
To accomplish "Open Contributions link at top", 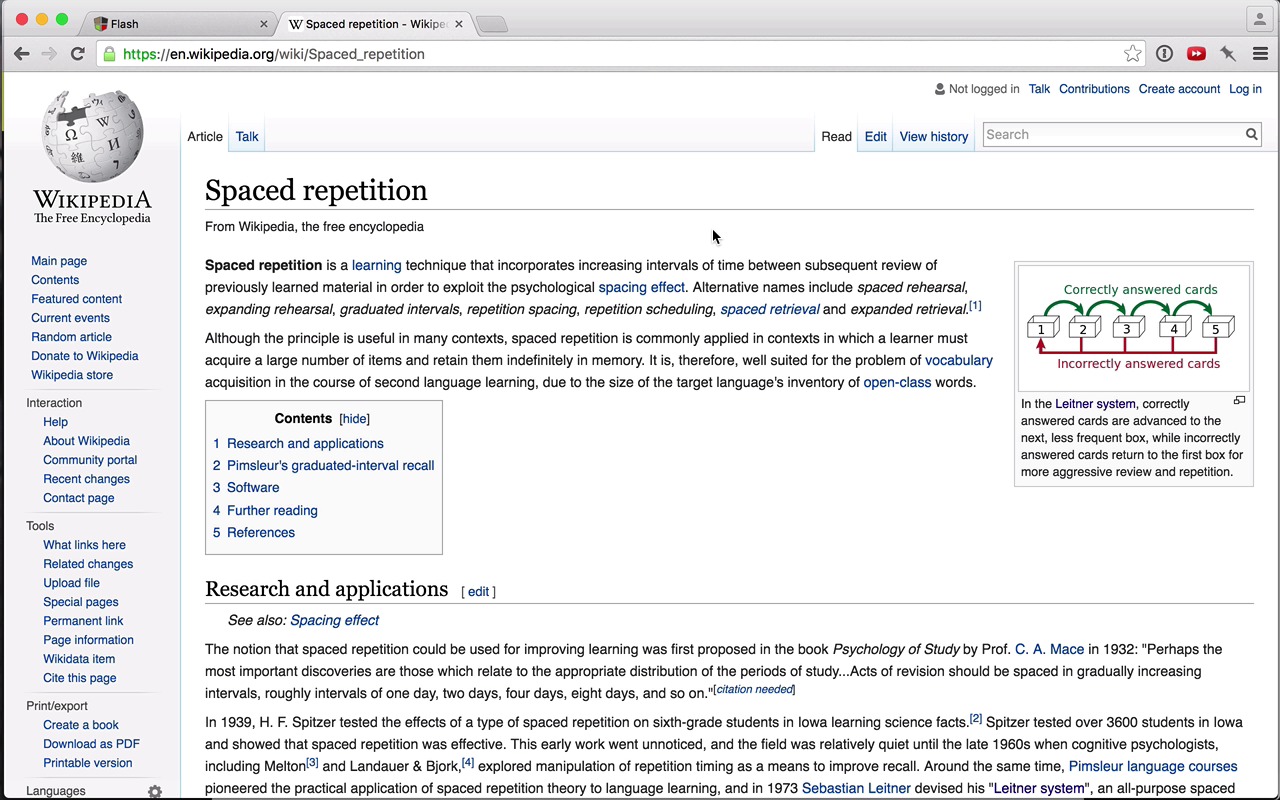I will coord(1094,89).
